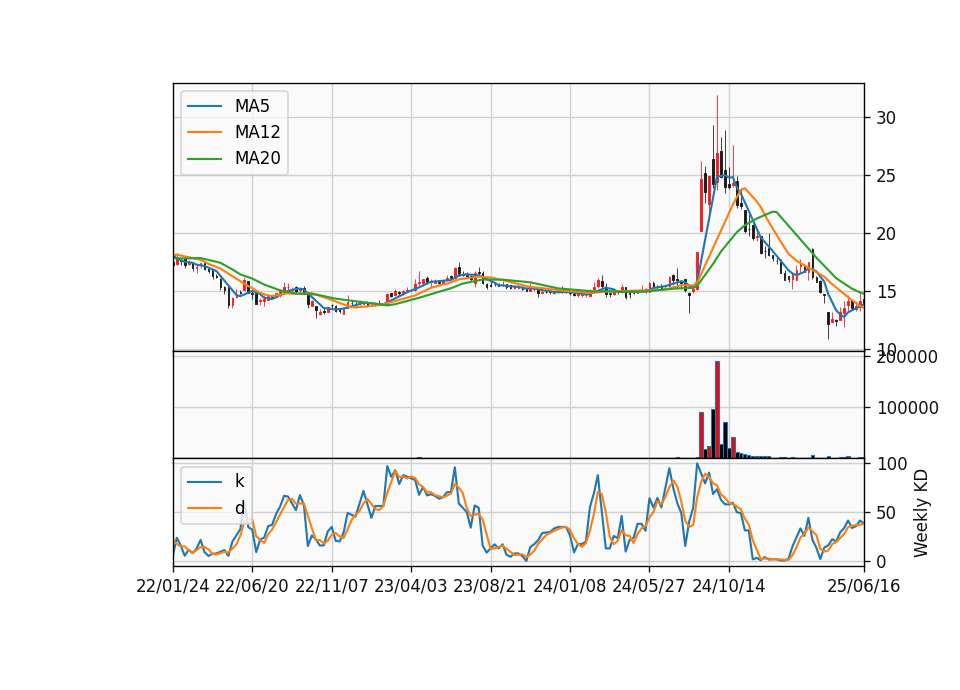Viewport: 960px width, 690px height.
Task: Click the 22/06/20 date label
Action: click(252, 586)
